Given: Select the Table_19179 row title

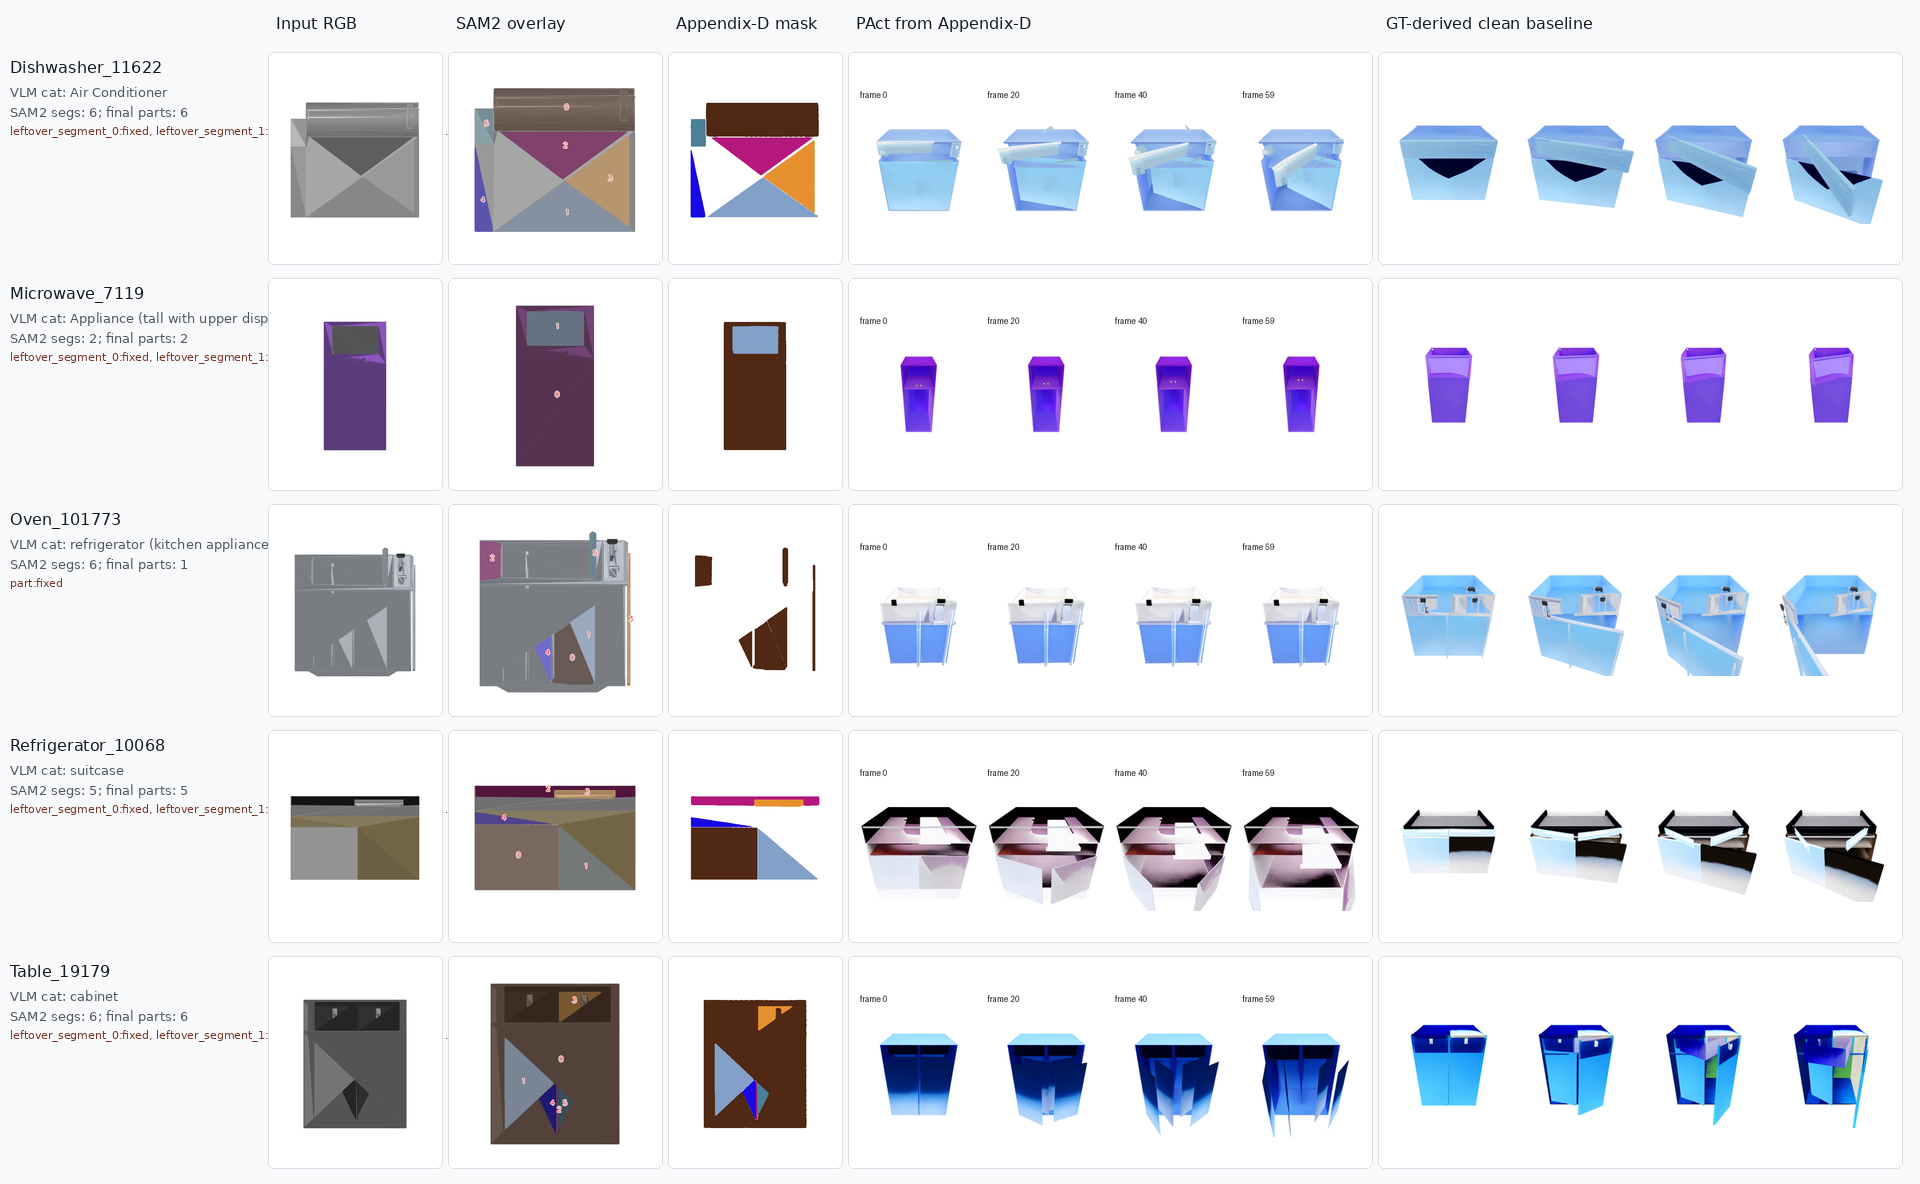Looking at the screenshot, I should [60, 971].
